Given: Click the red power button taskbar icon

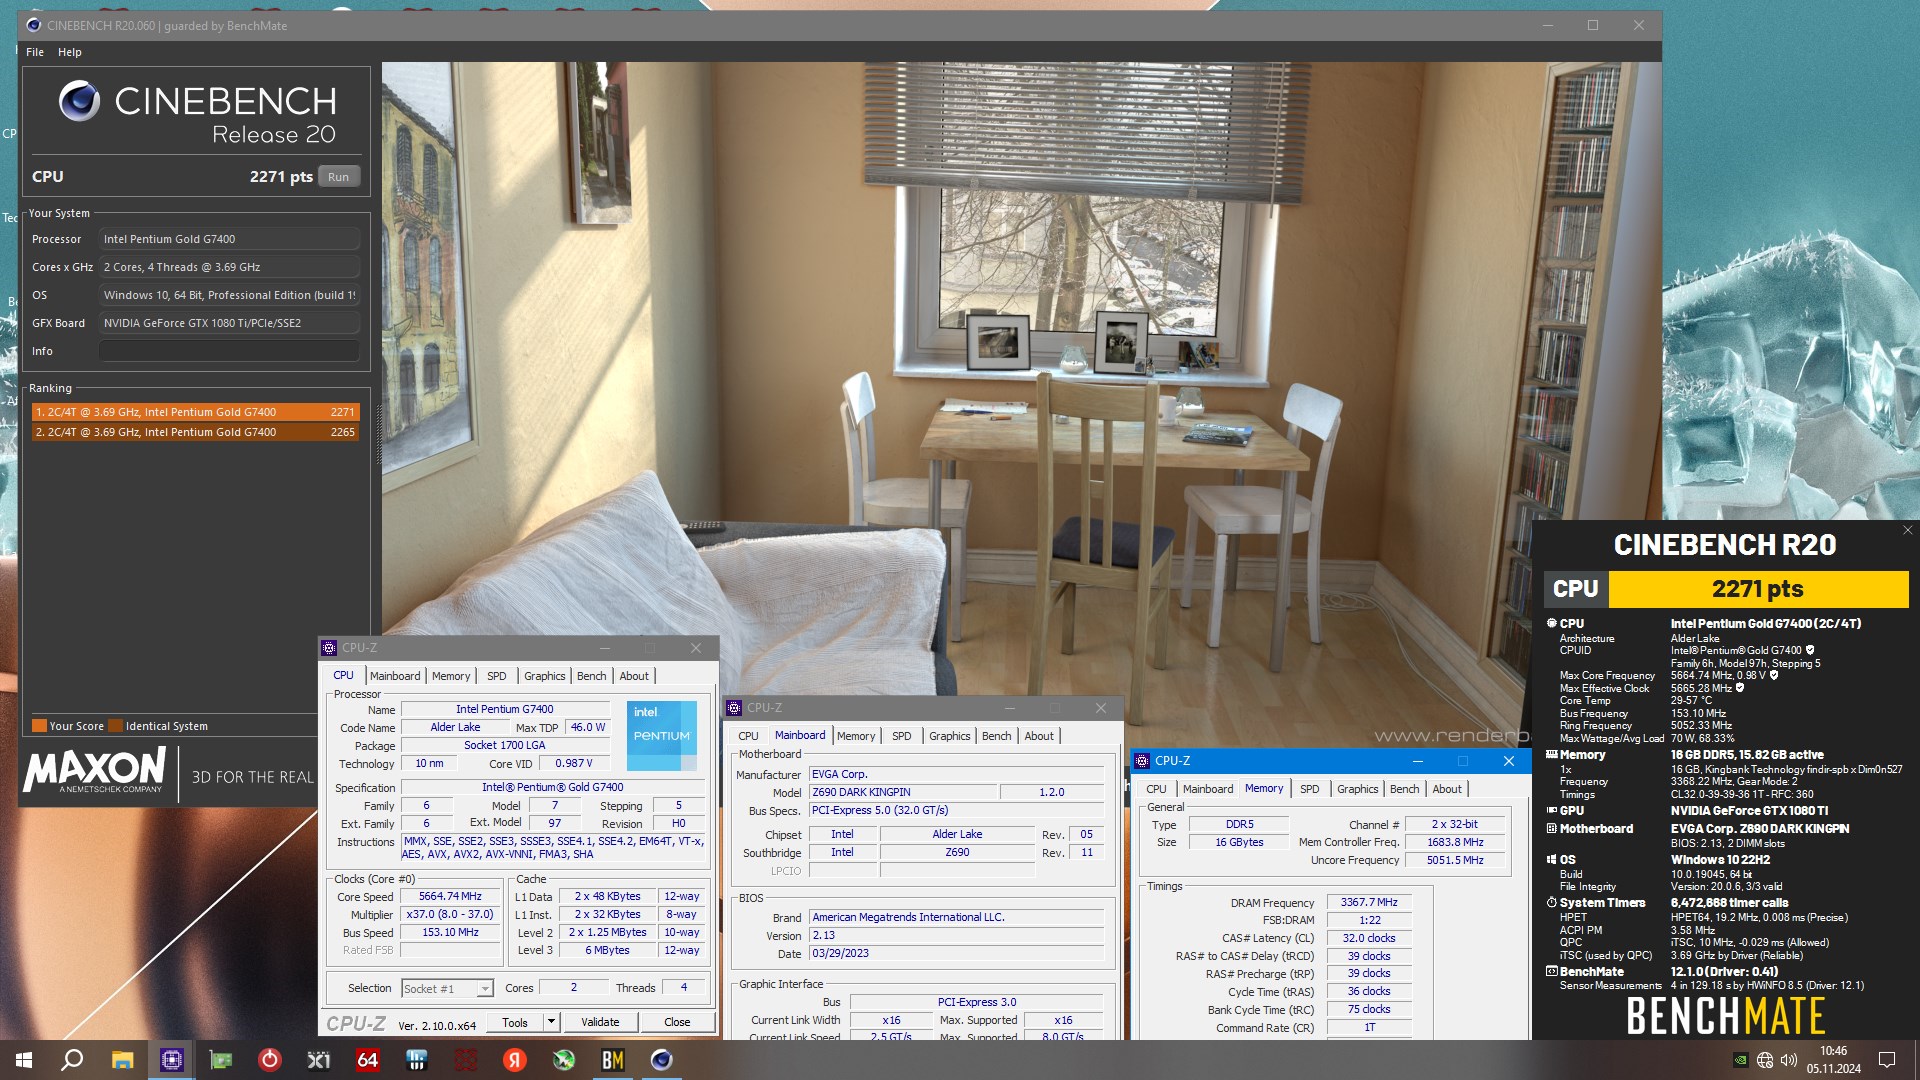Looking at the screenshot, I should 270,1060.
